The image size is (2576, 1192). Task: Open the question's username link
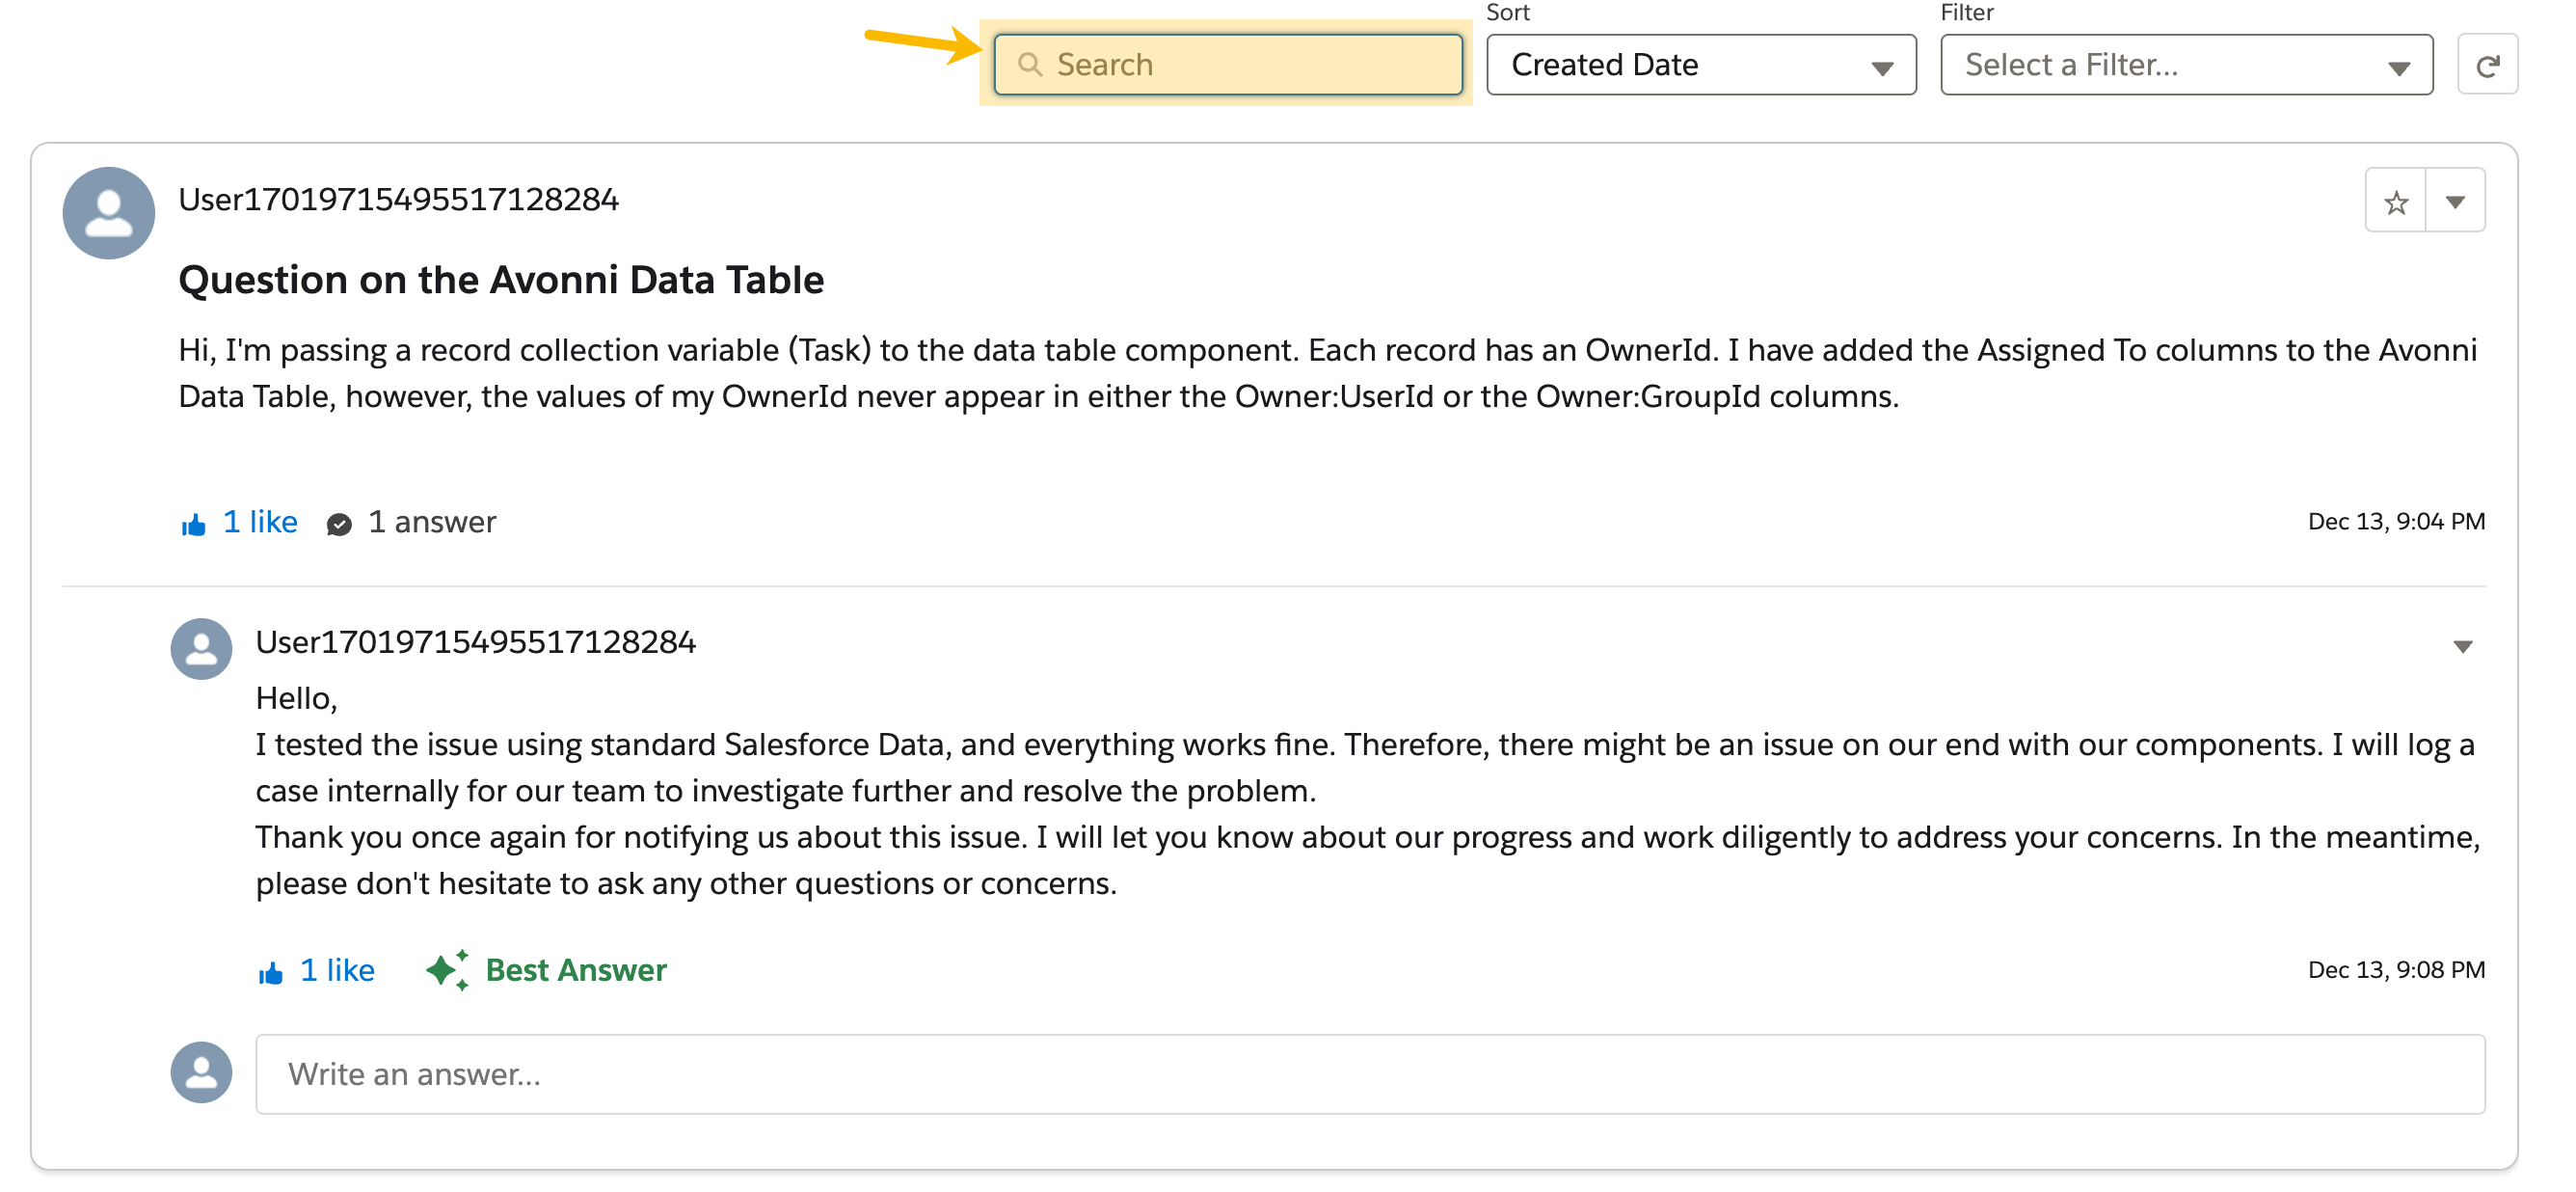click(x=398, y=199)
